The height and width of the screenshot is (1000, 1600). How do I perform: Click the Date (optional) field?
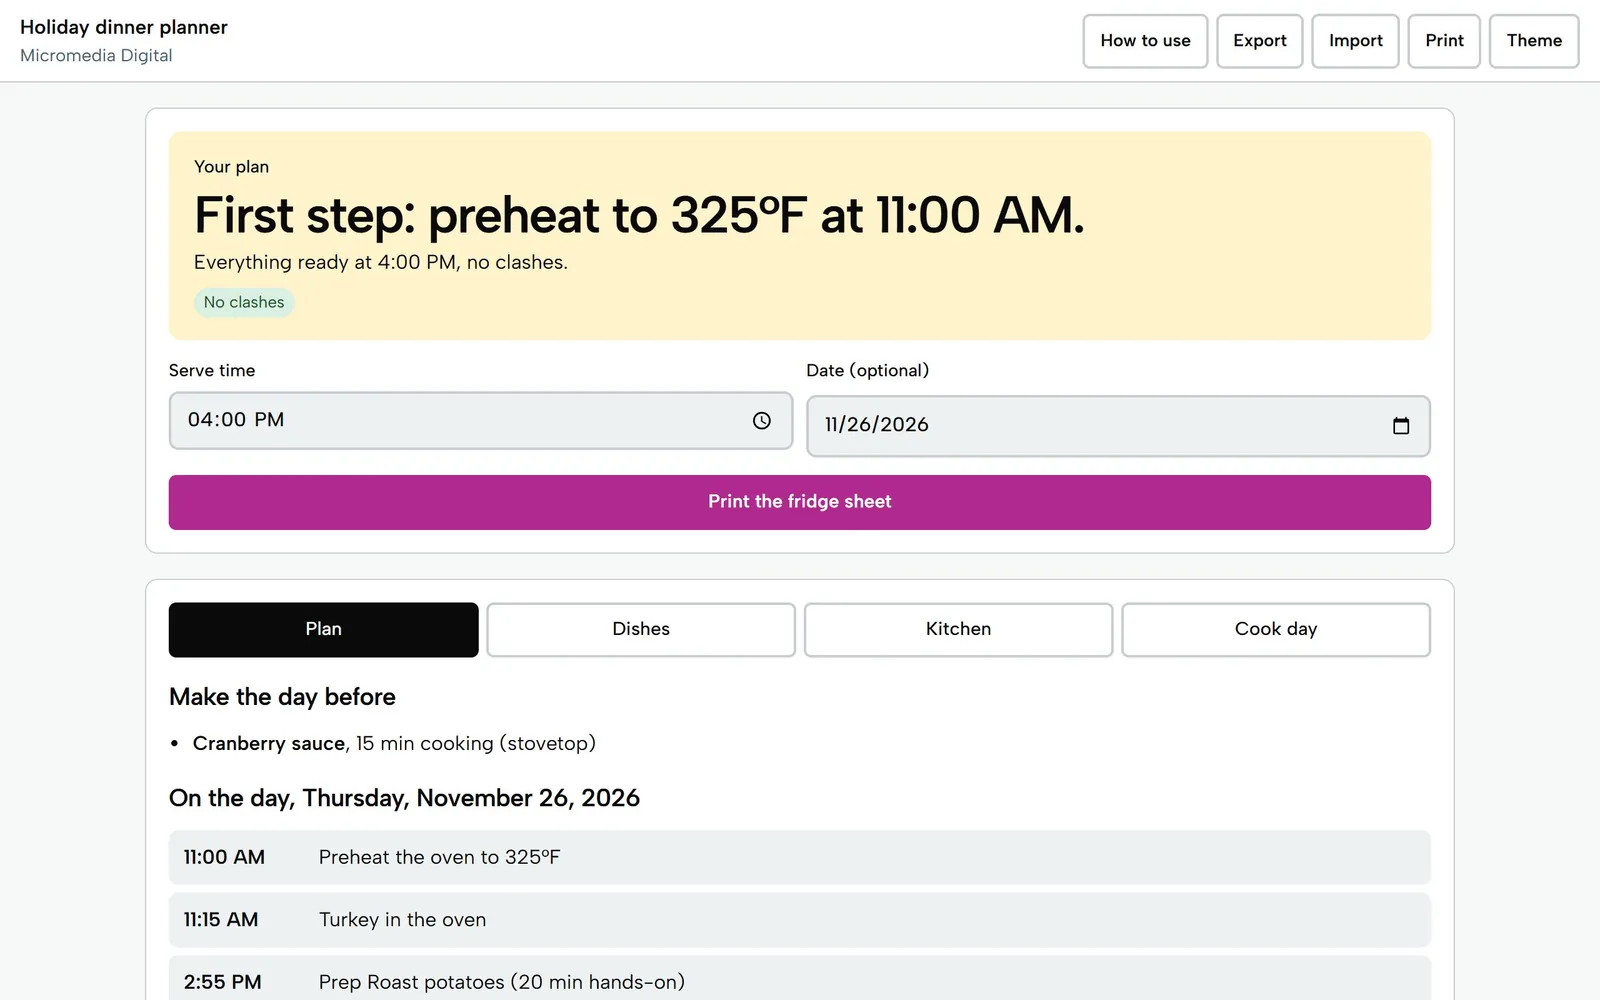coord(1118,426)
